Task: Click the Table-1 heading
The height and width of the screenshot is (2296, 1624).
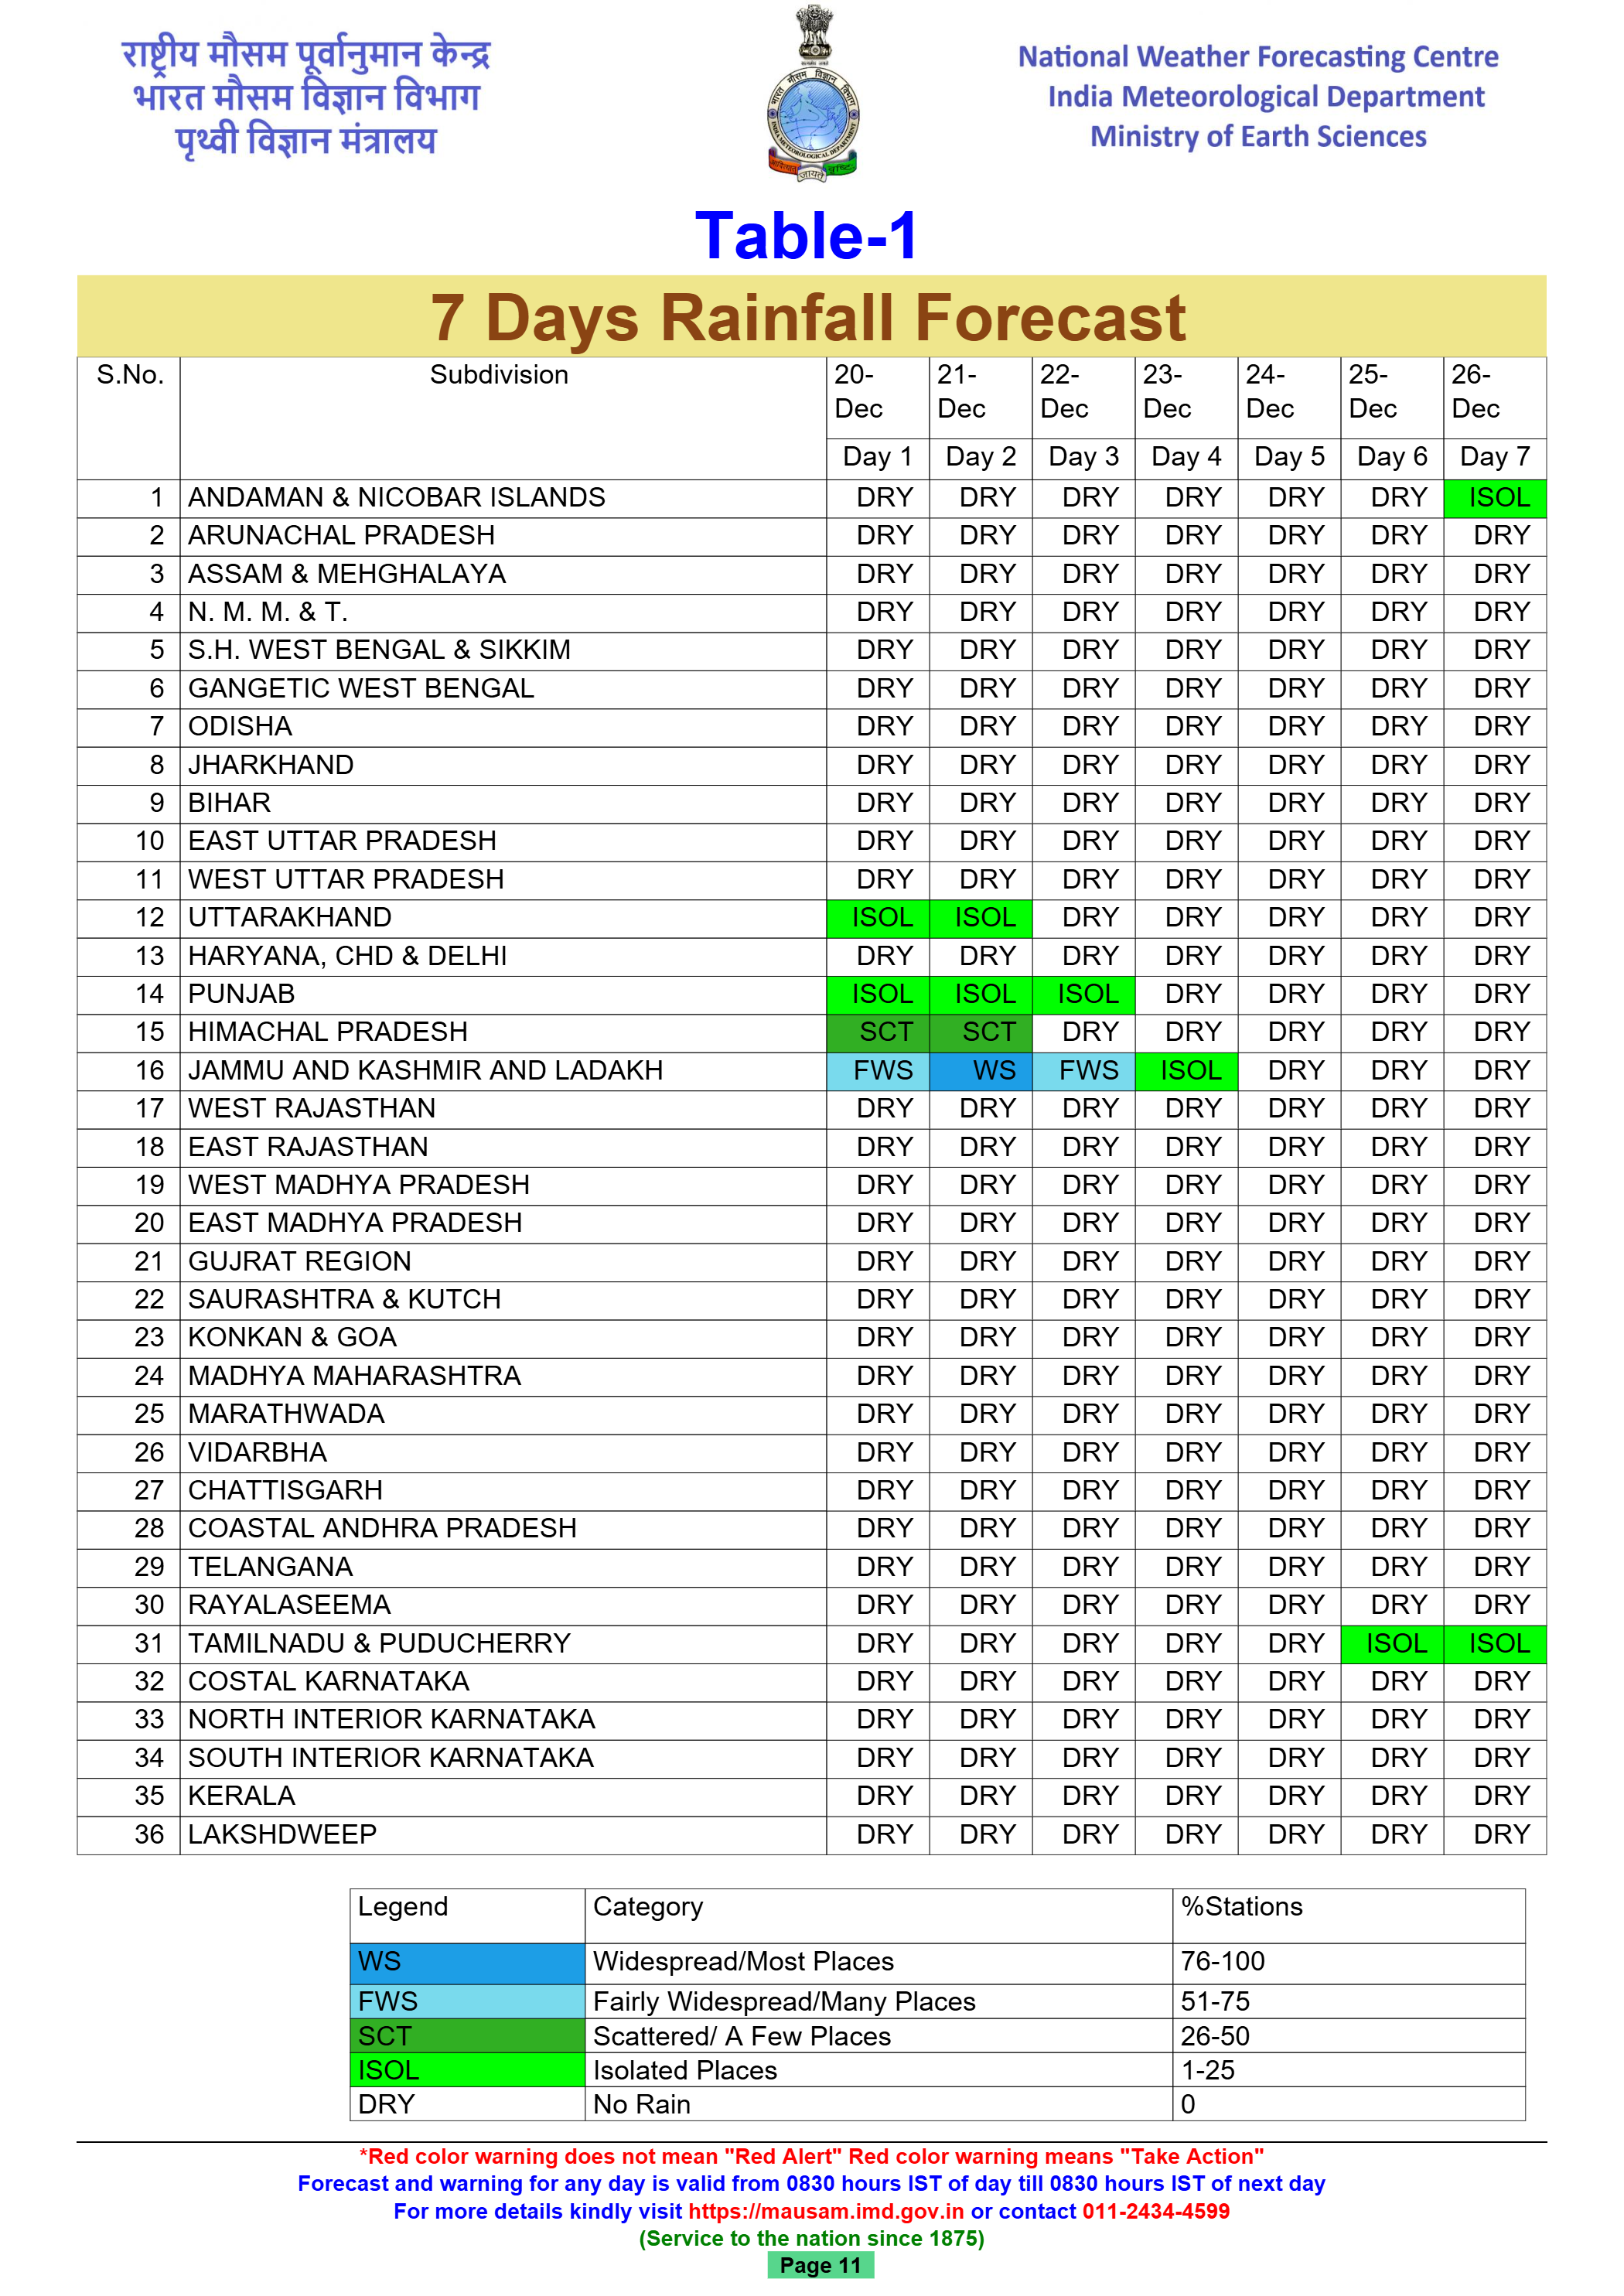Action: pyautogui.click(x=806, y=237)
